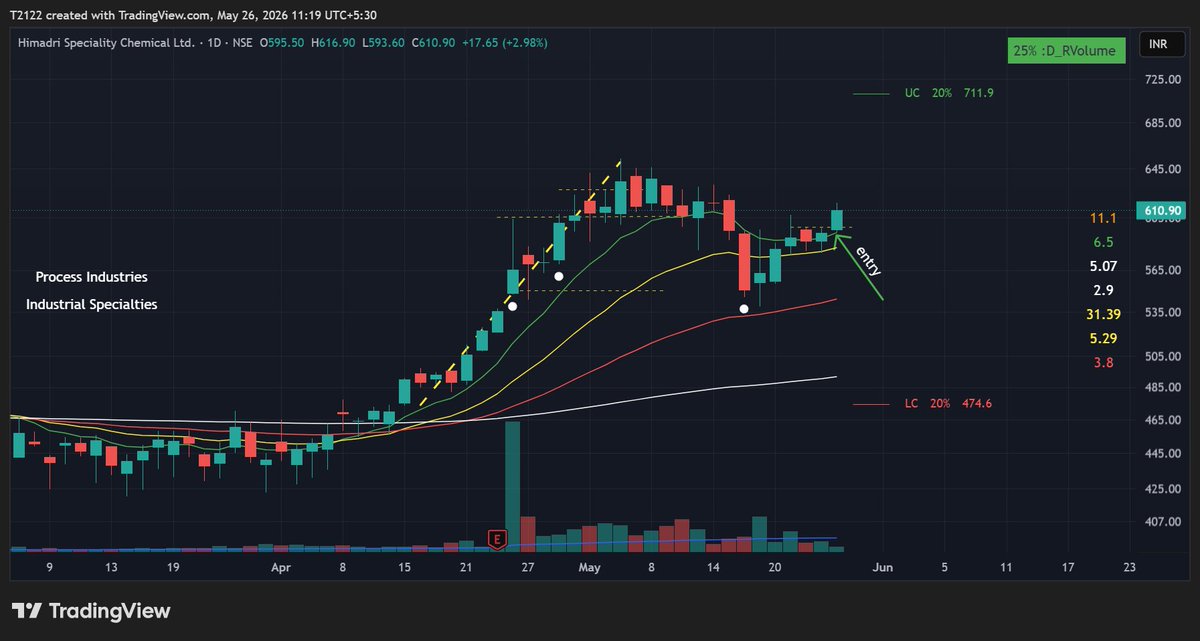1200x641 pixels.
Task: Click the orange 11.1 indicator value
Action: pos(1103,218)
